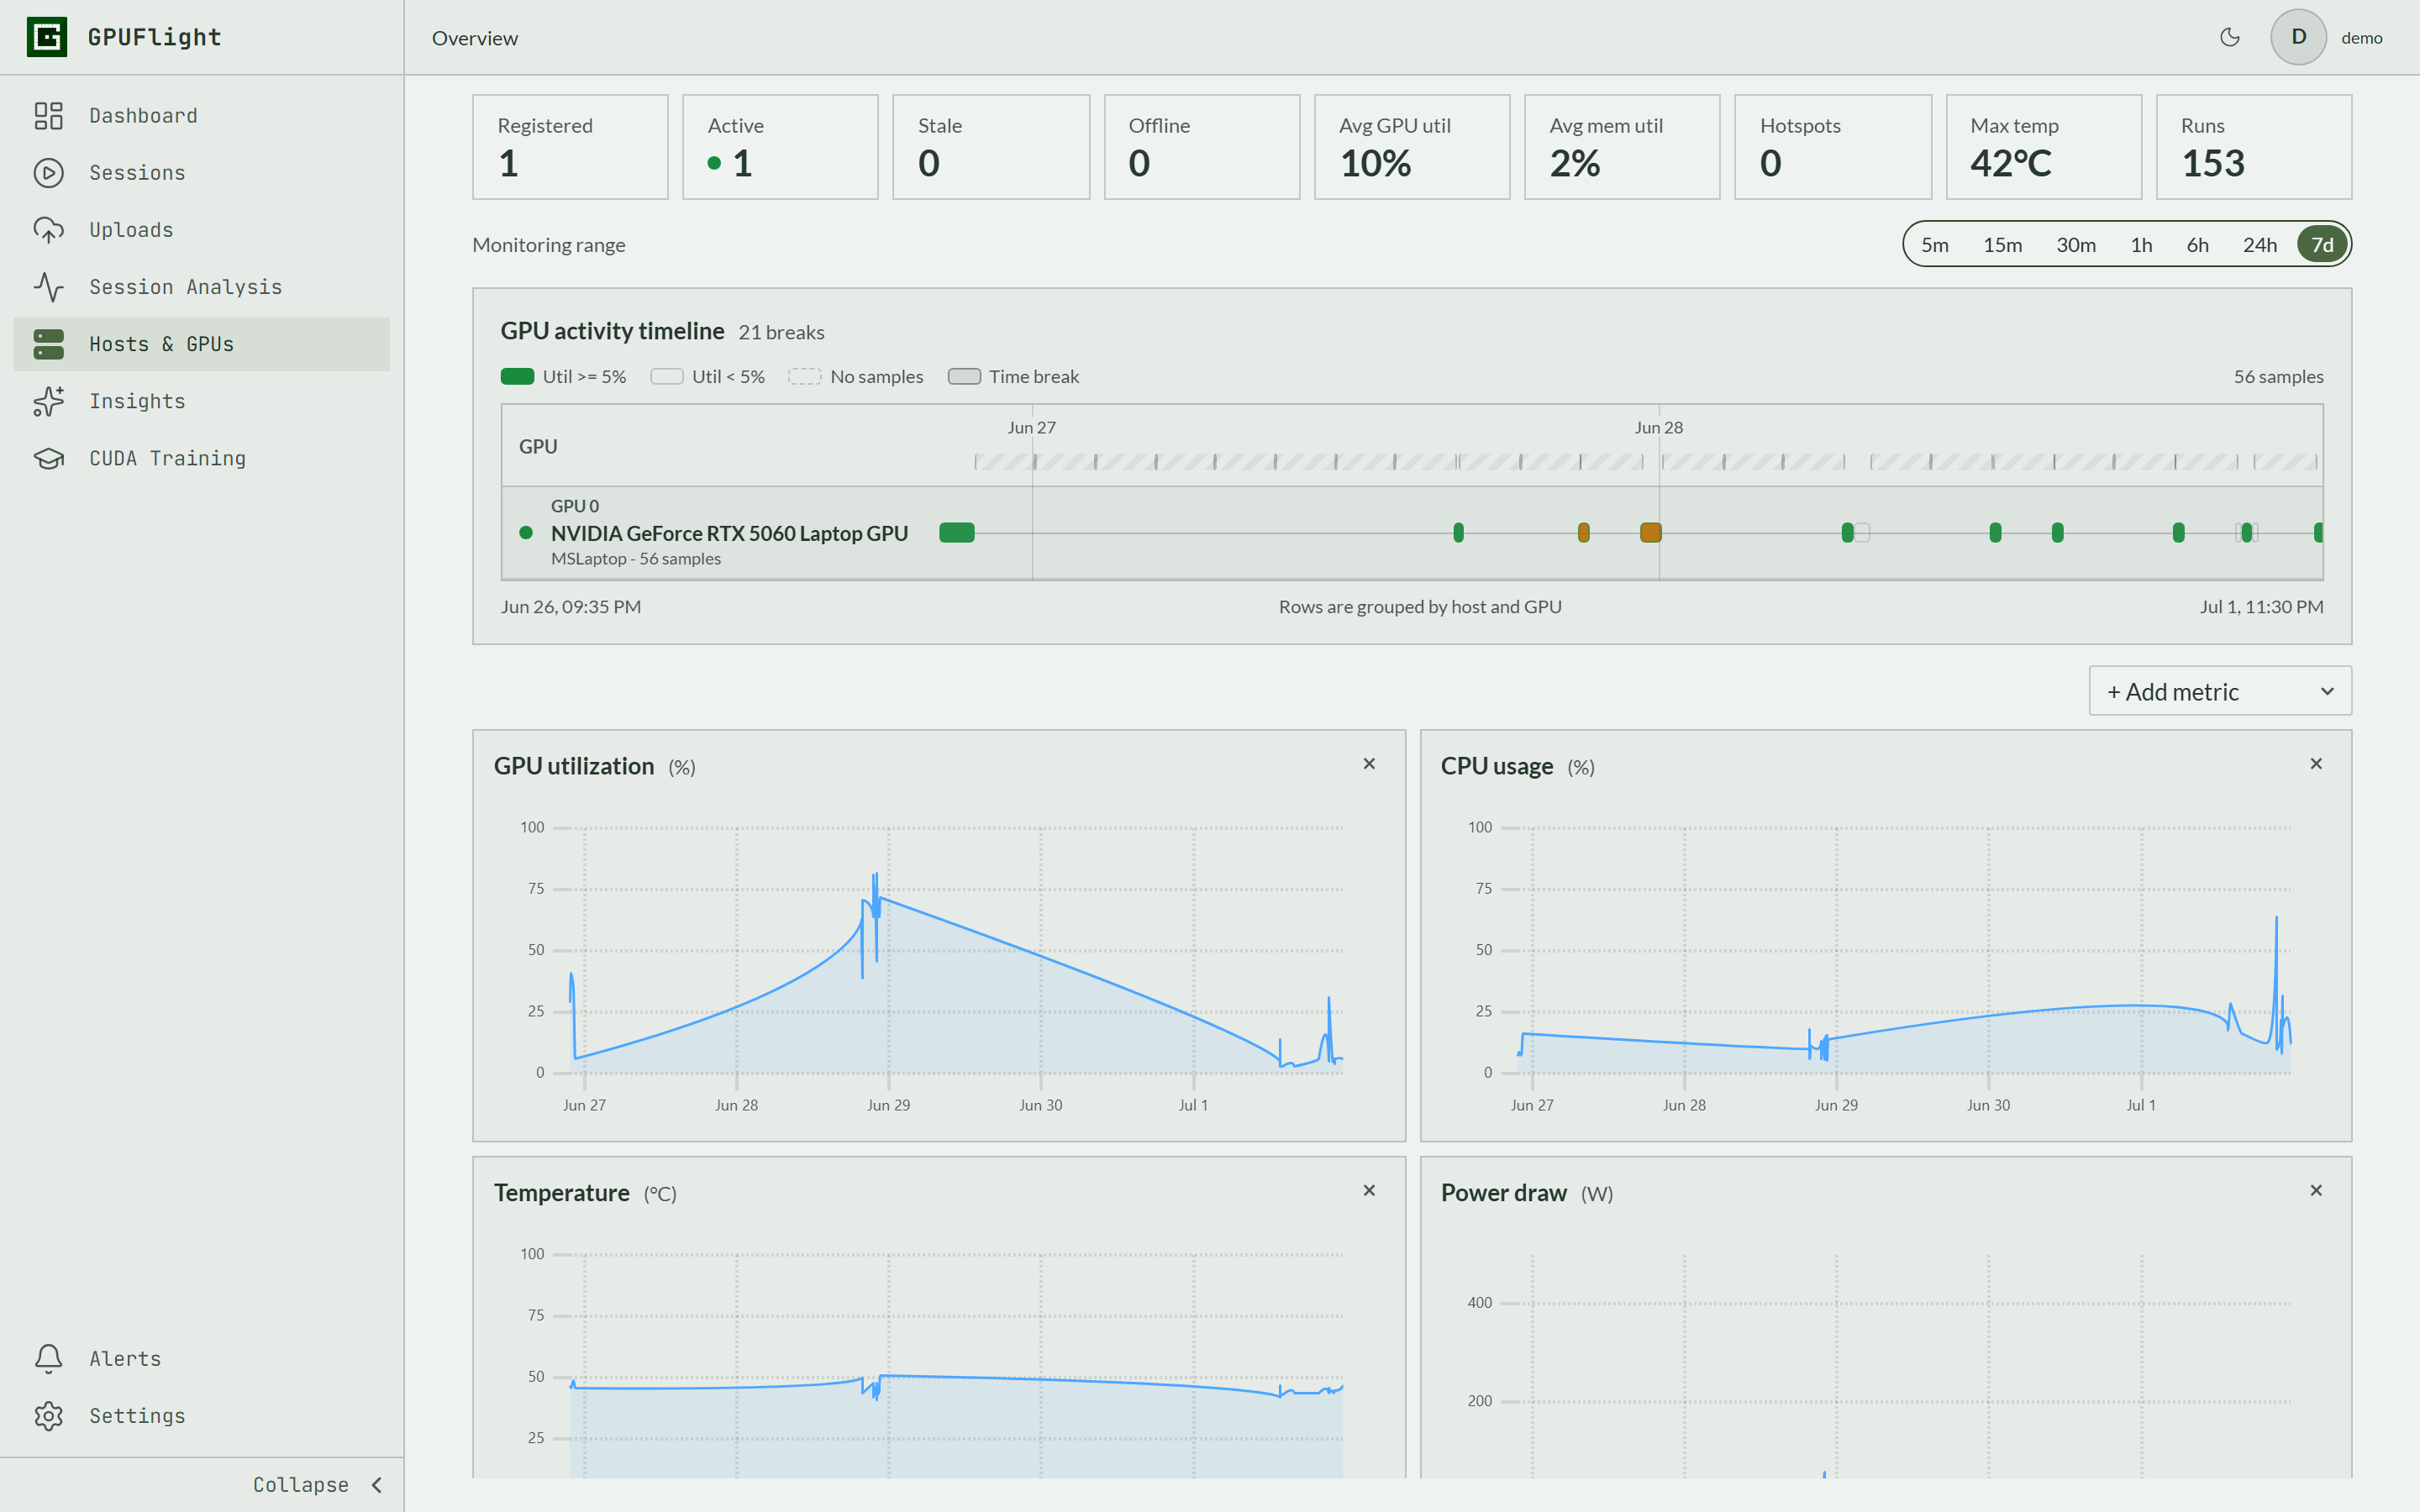Click the 21 breaks label
The image size is (2420, 1512).
coord(781,332)
